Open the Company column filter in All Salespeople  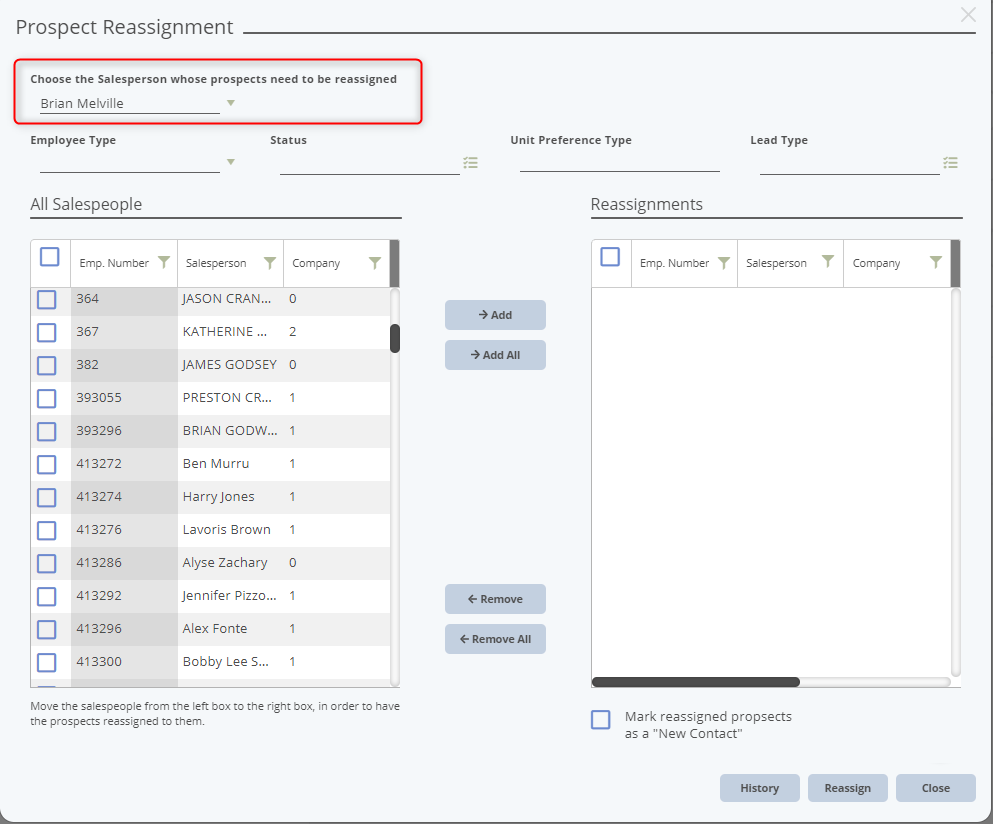[x=374, y=263]
